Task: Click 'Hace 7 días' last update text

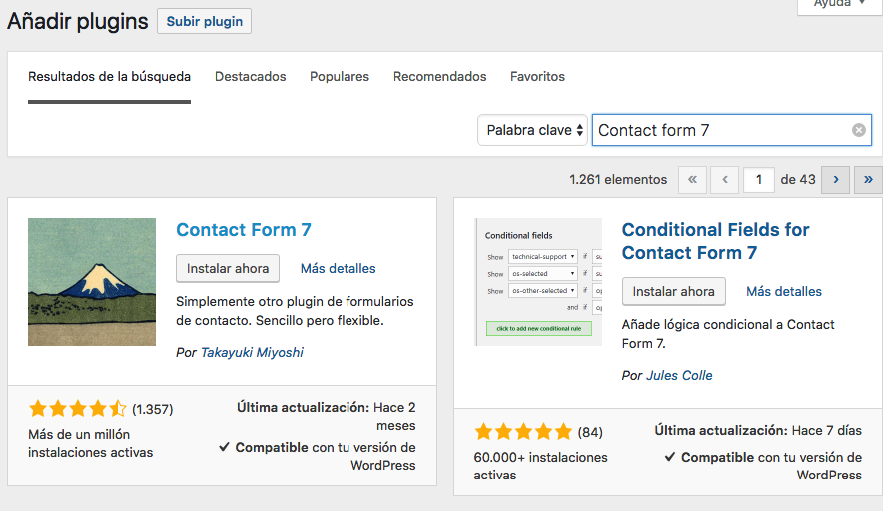Action: coord(827,430)
